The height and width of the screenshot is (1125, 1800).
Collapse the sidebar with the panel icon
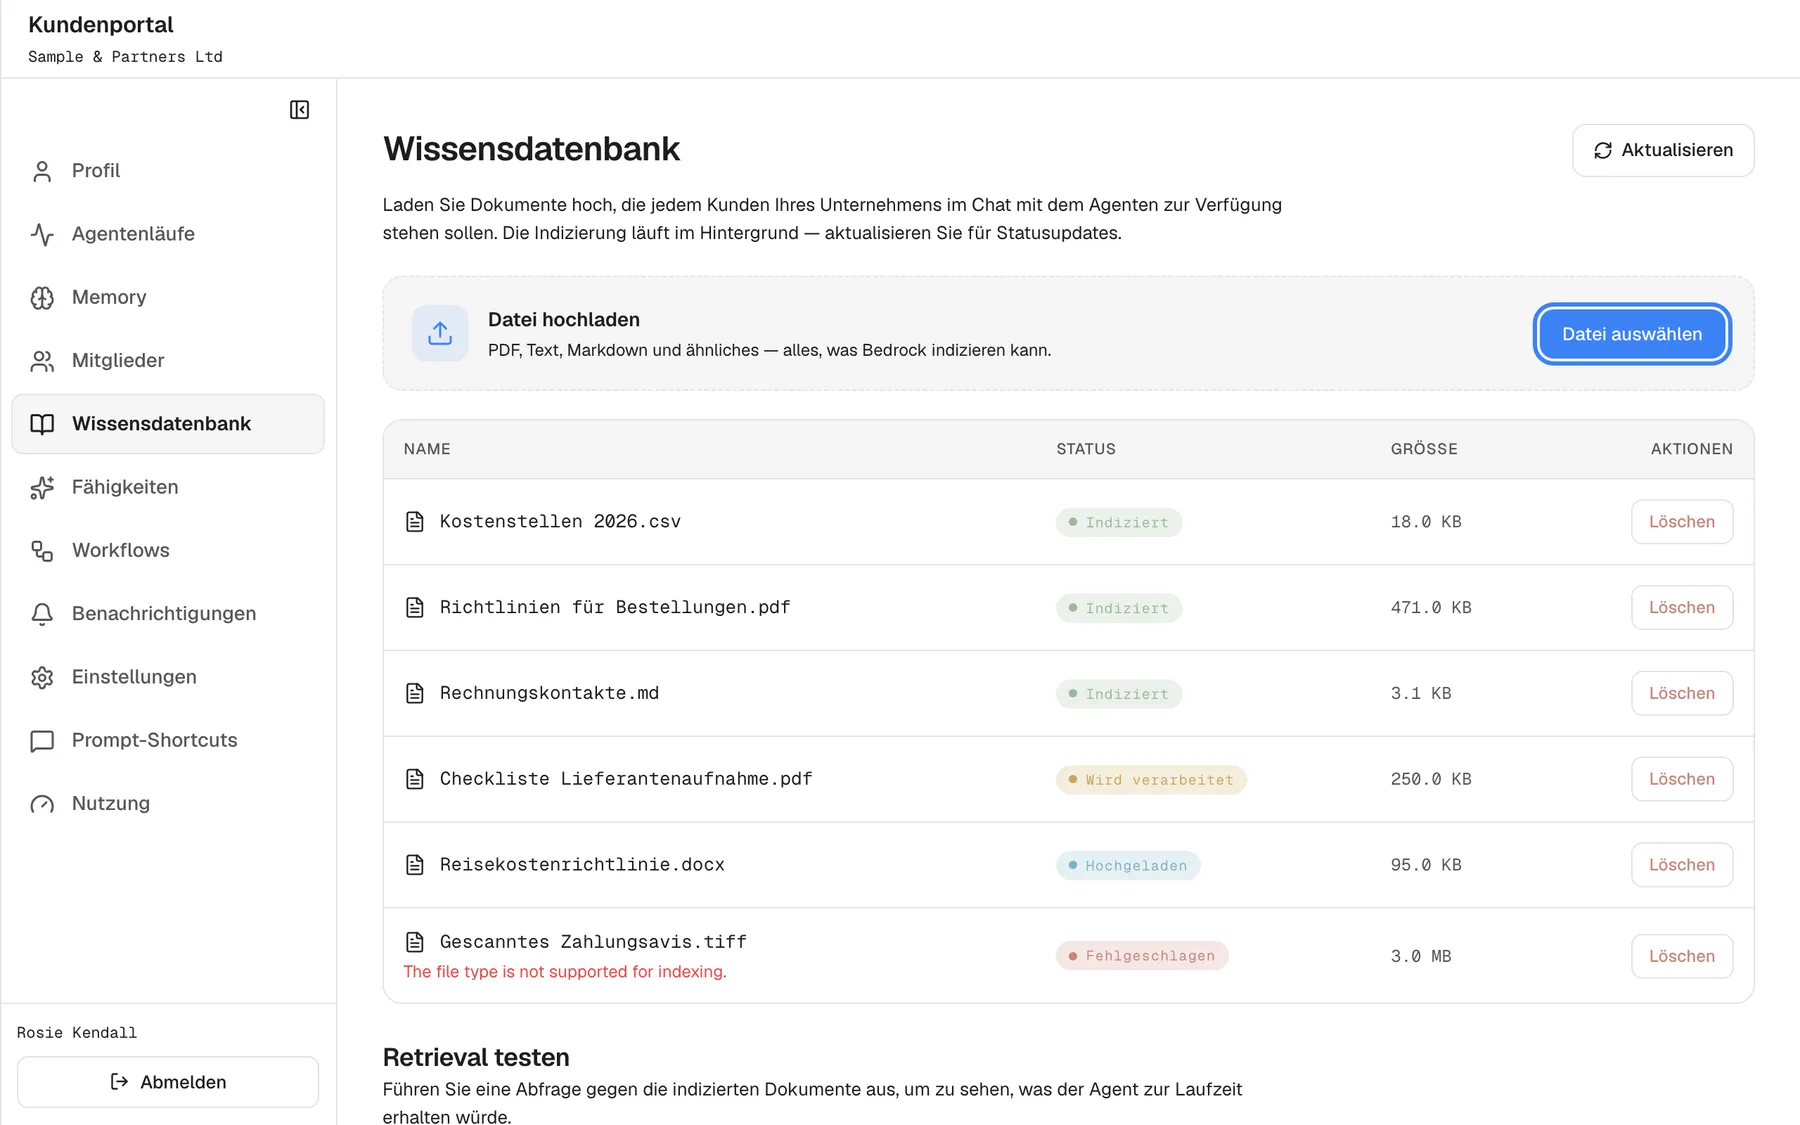click(299, 110)
